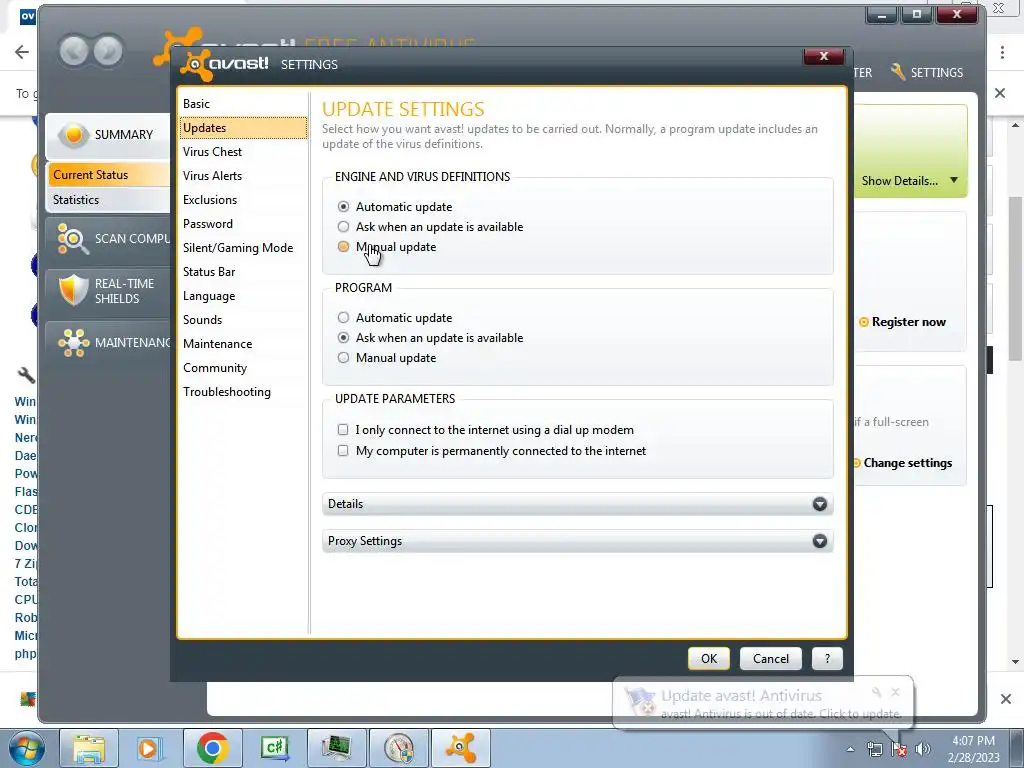Image resolution: width=1024 pixels, height=768 pixels.
Task: Open the Community settings page
Action: pyautogui.click(x=243, y=368)
